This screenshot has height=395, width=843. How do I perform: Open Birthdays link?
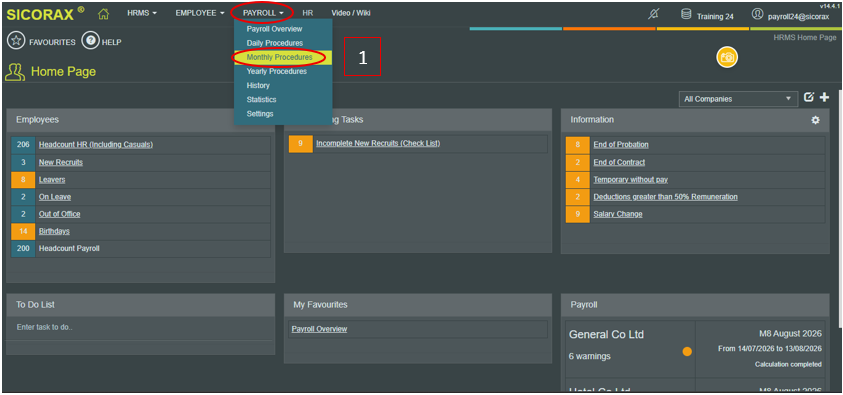(54, 231)
